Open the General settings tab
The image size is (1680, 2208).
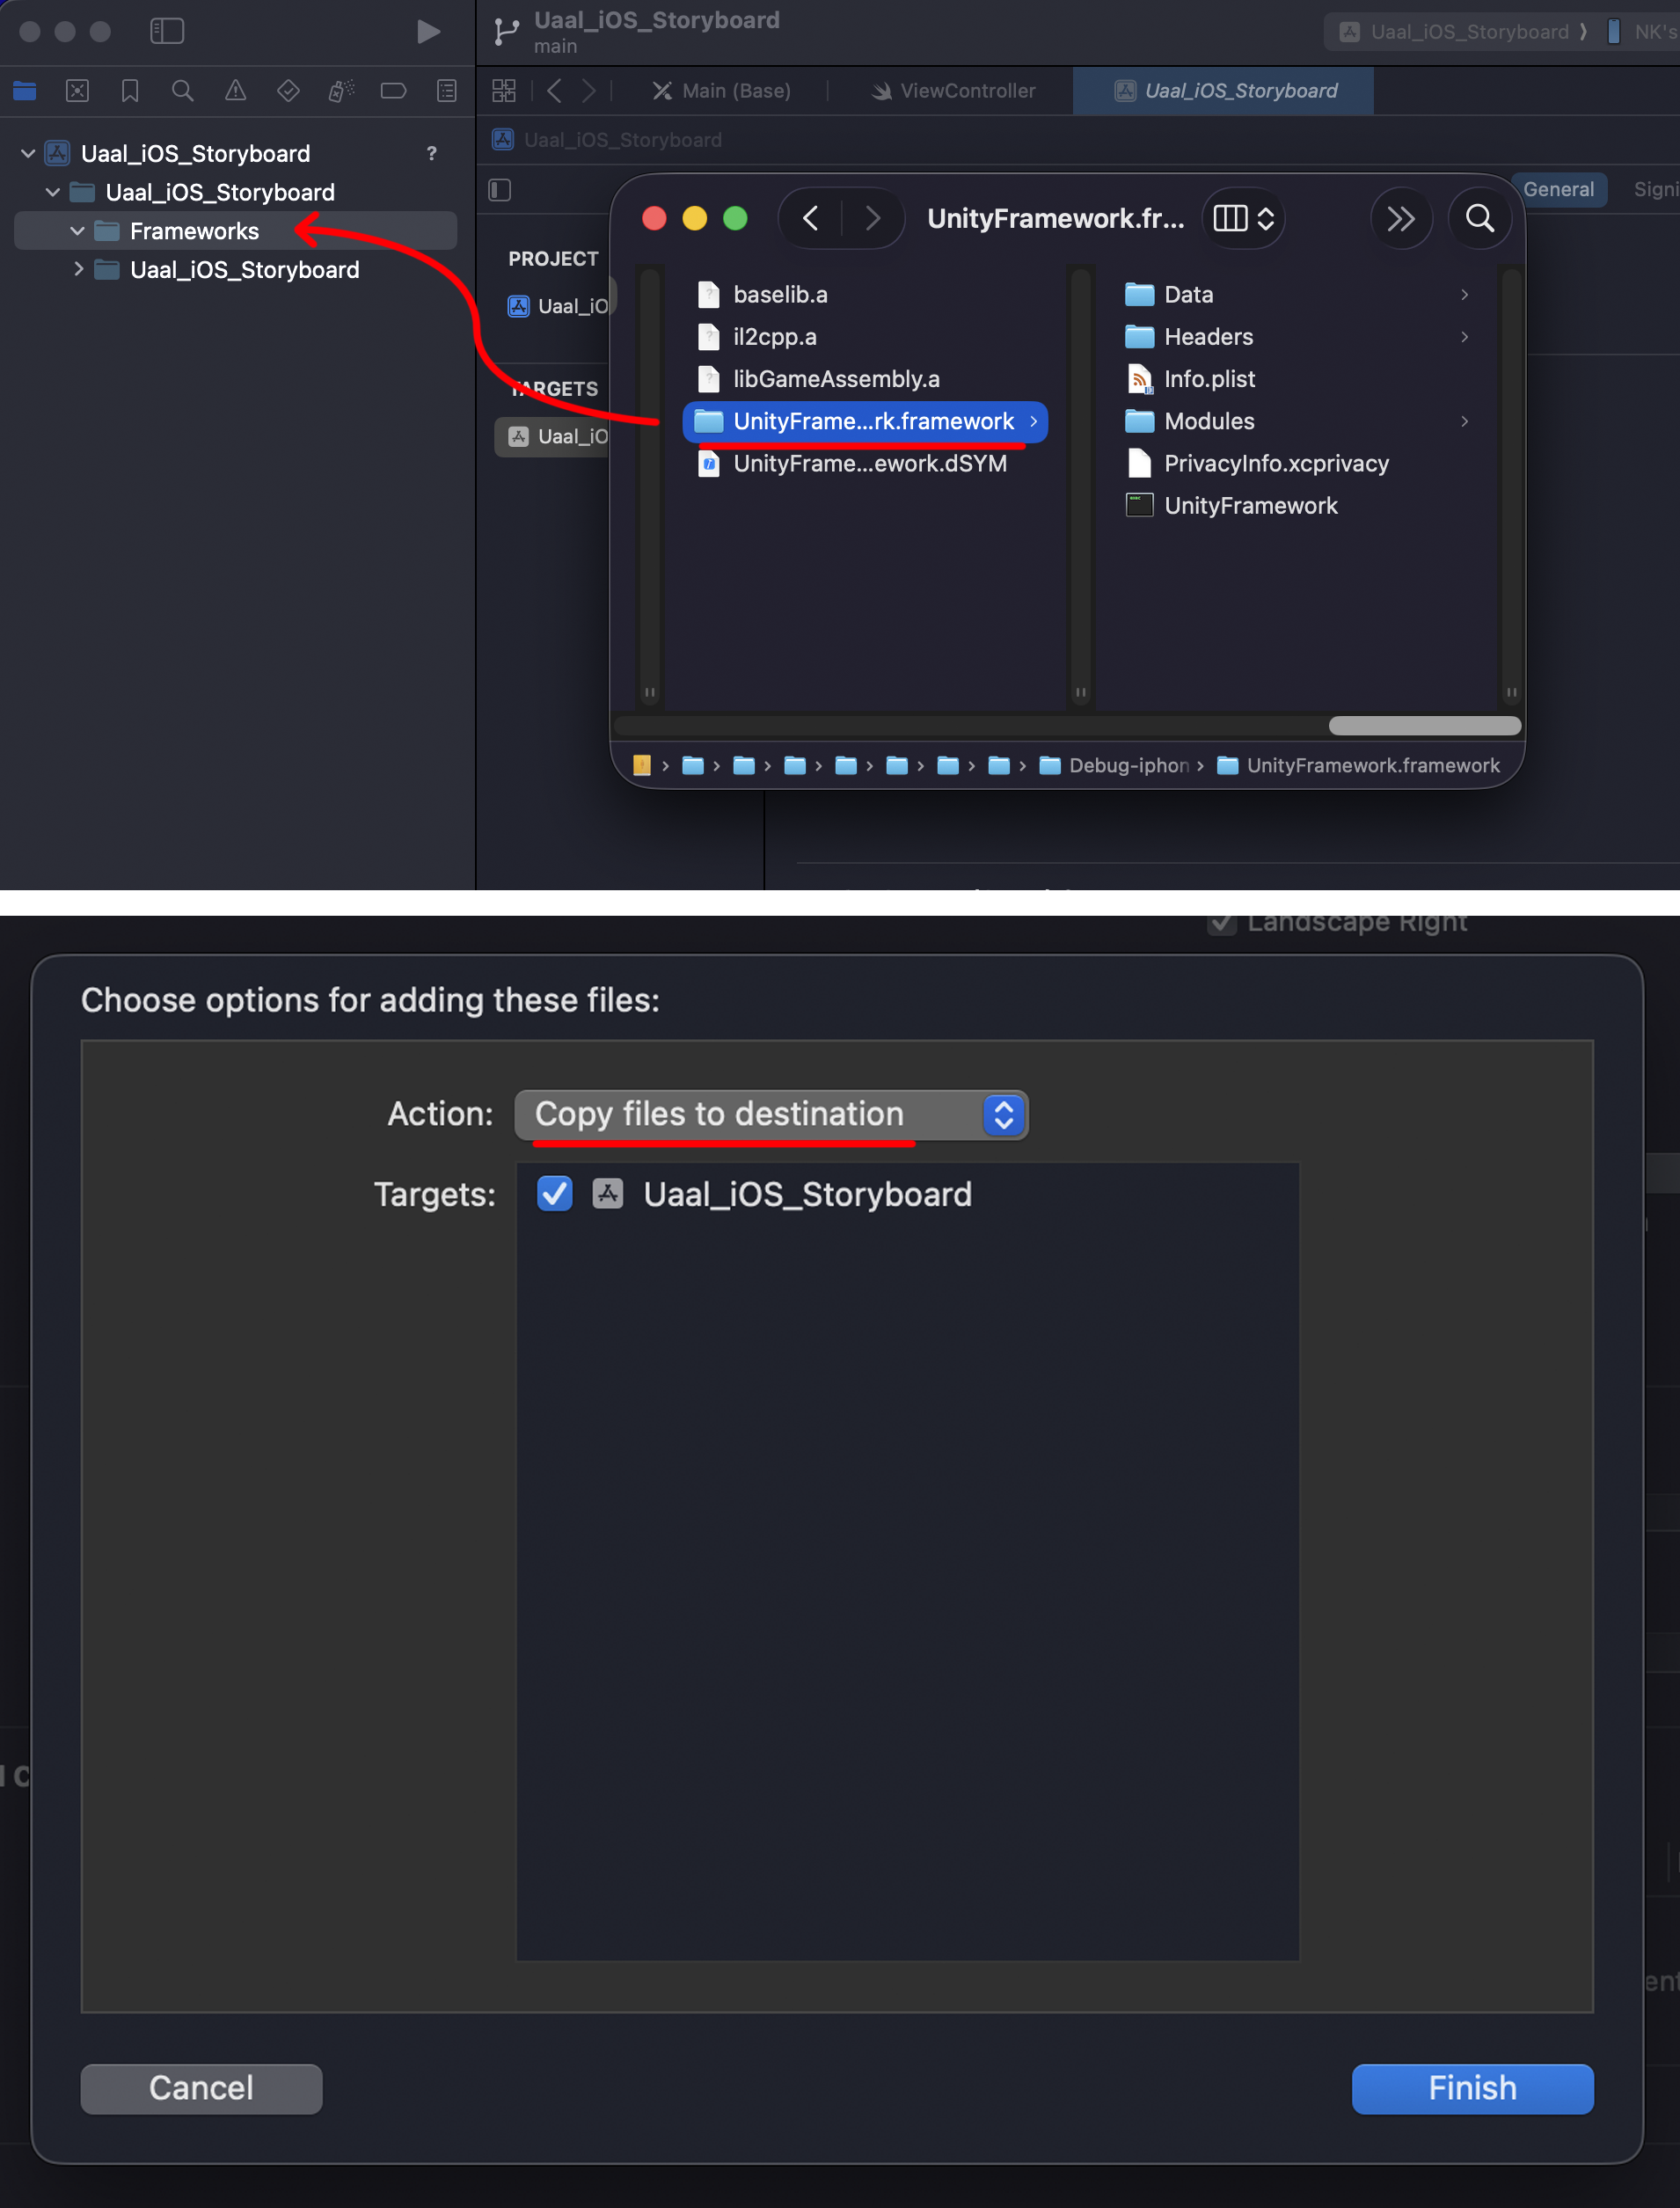click(1557, 189)
